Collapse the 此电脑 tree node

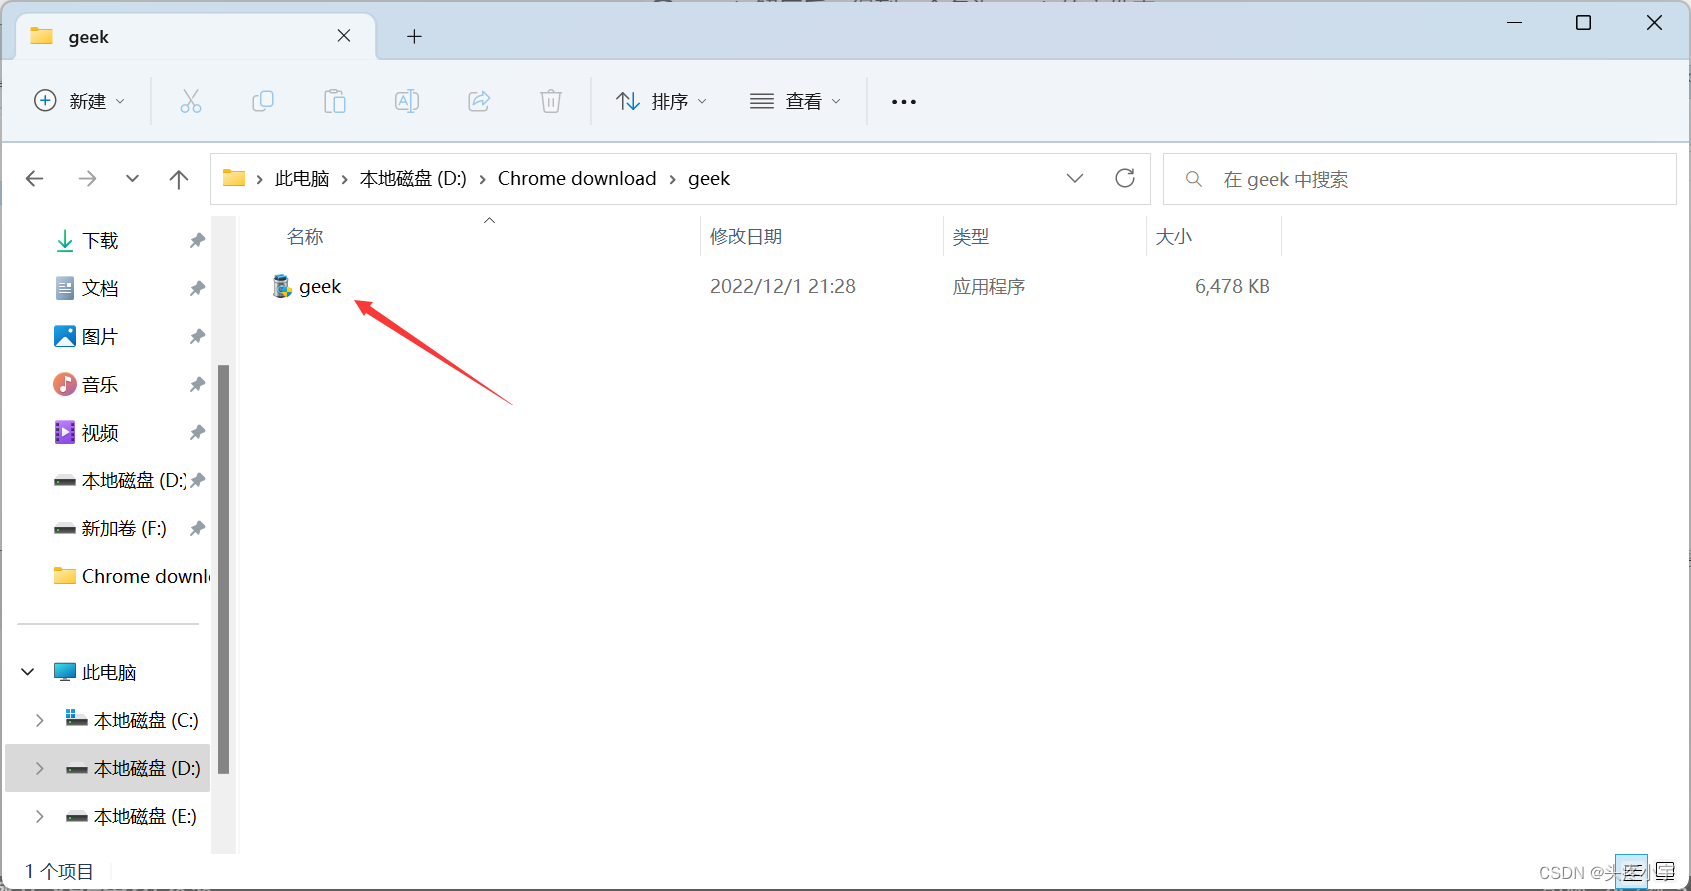coord(28,672)
